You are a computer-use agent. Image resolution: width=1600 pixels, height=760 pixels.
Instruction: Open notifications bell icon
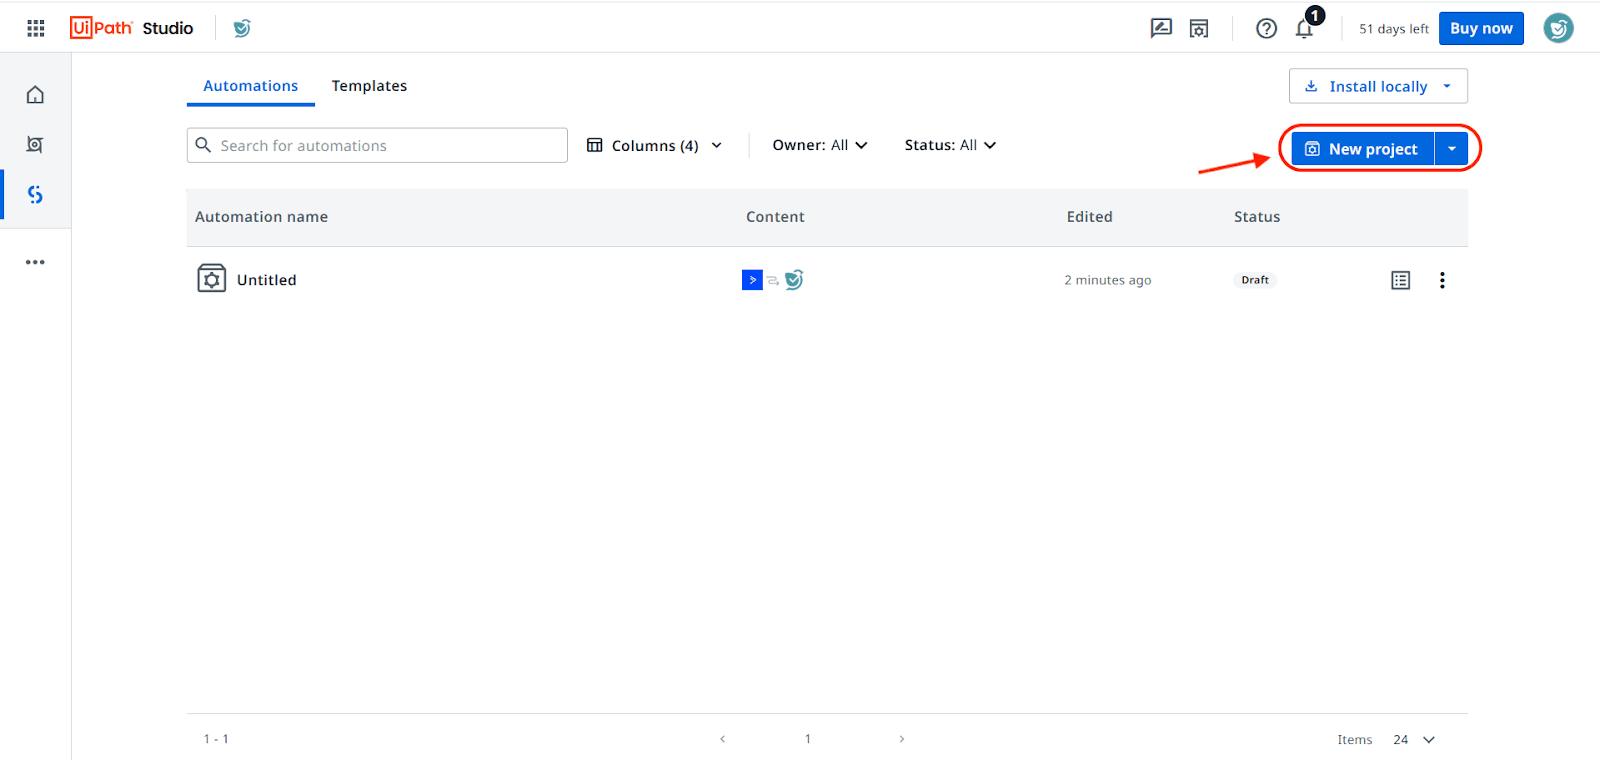1304,29
